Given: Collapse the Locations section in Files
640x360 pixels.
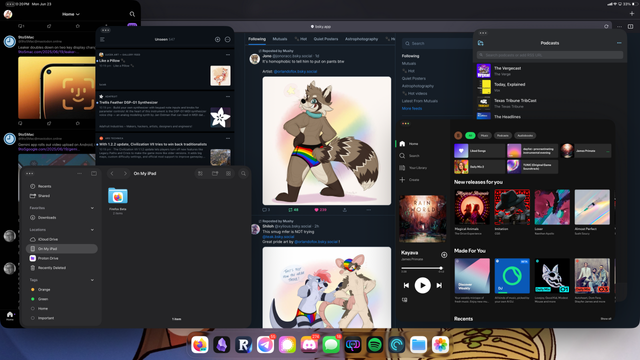Looking at the screenshot, I should pos(92,230).
